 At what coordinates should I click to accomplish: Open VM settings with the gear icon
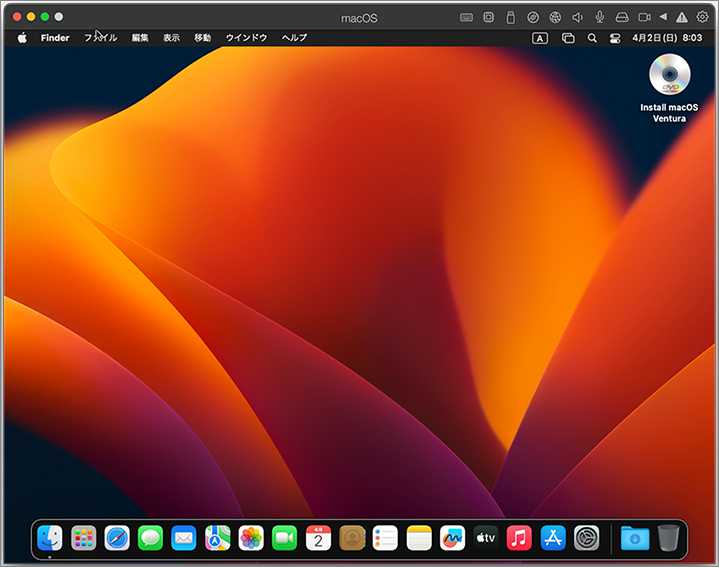tap(702, 17)
